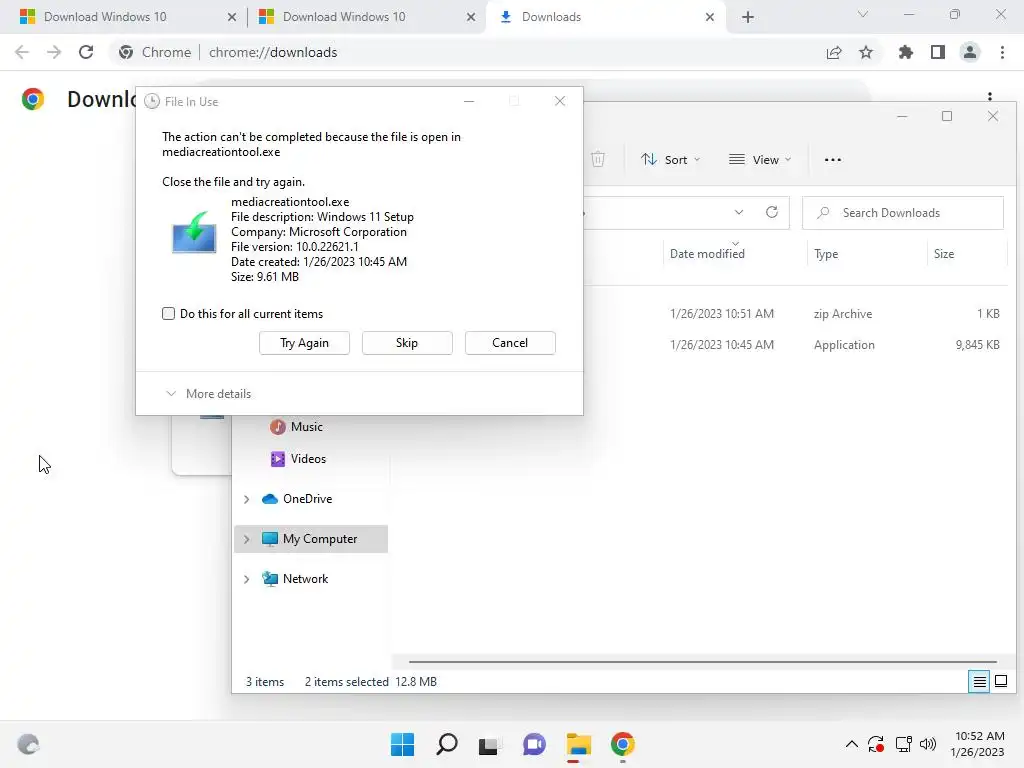Image resolution: width=1024 pixels, height=768 pixels.
Task: Expand the My Computer tree node
Action: pyautogui.click(x=246, y=539)
